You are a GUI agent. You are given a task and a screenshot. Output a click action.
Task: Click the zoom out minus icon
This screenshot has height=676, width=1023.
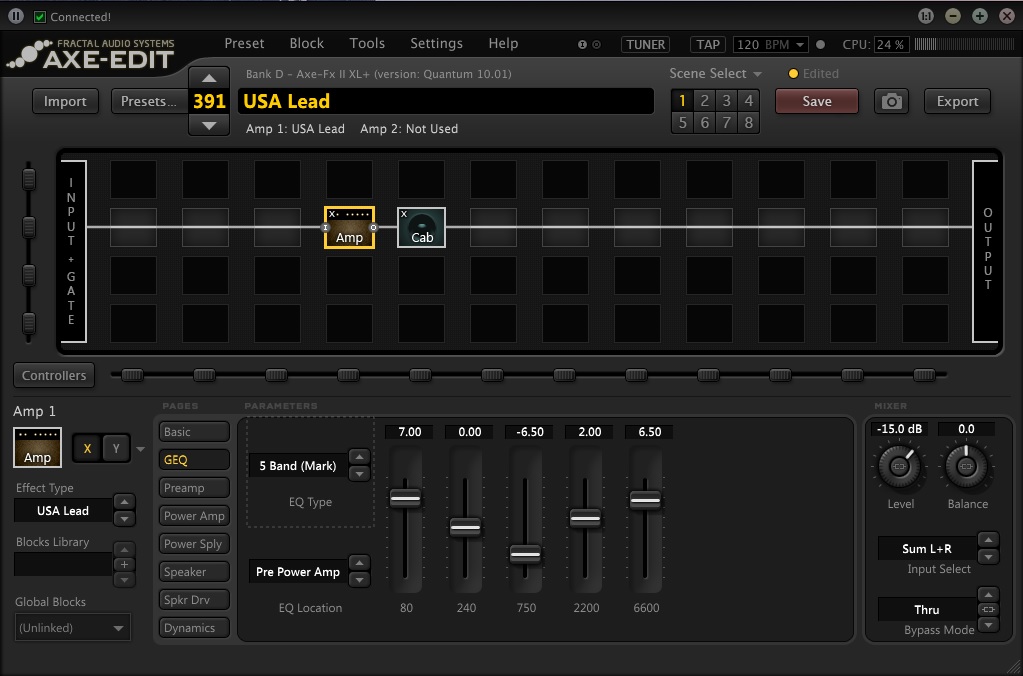953,16
